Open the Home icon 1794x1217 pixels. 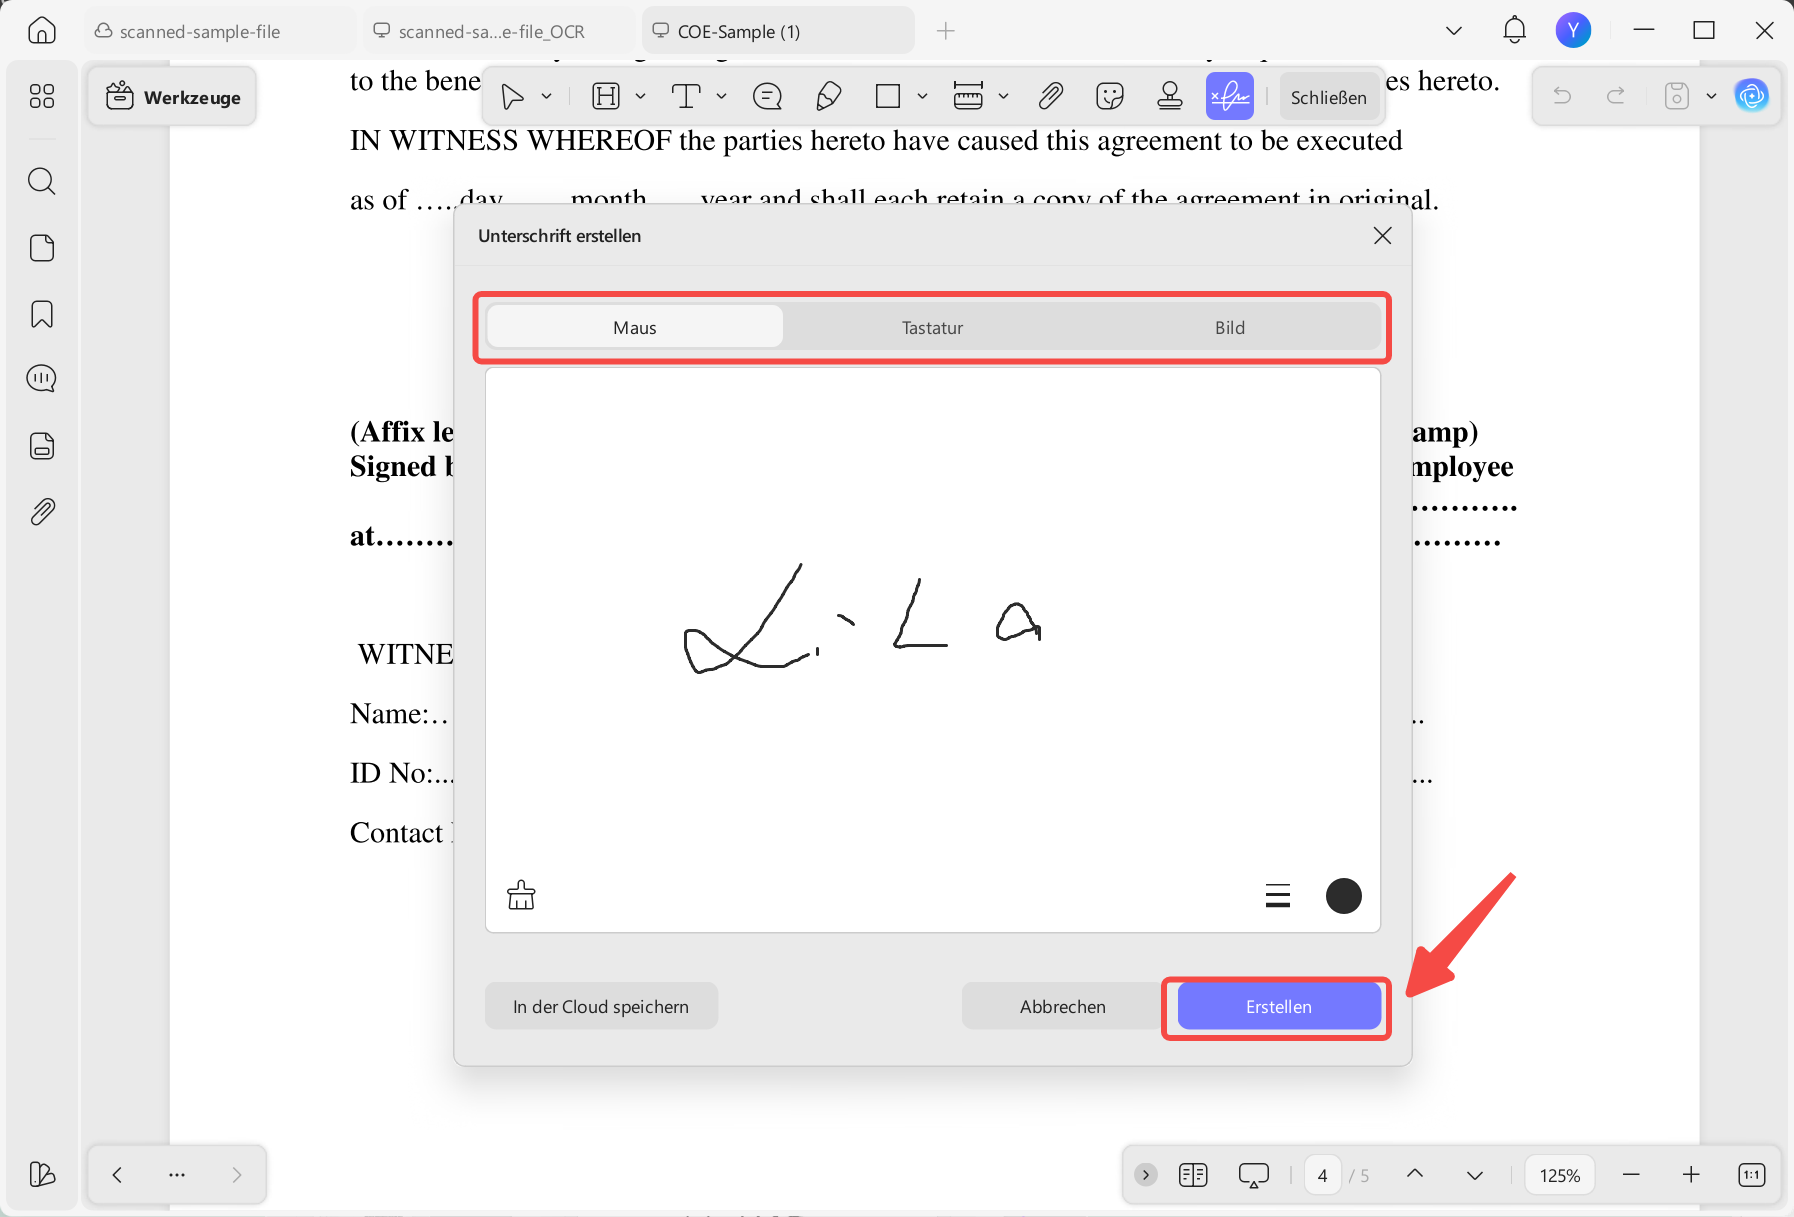coord(42,31)
